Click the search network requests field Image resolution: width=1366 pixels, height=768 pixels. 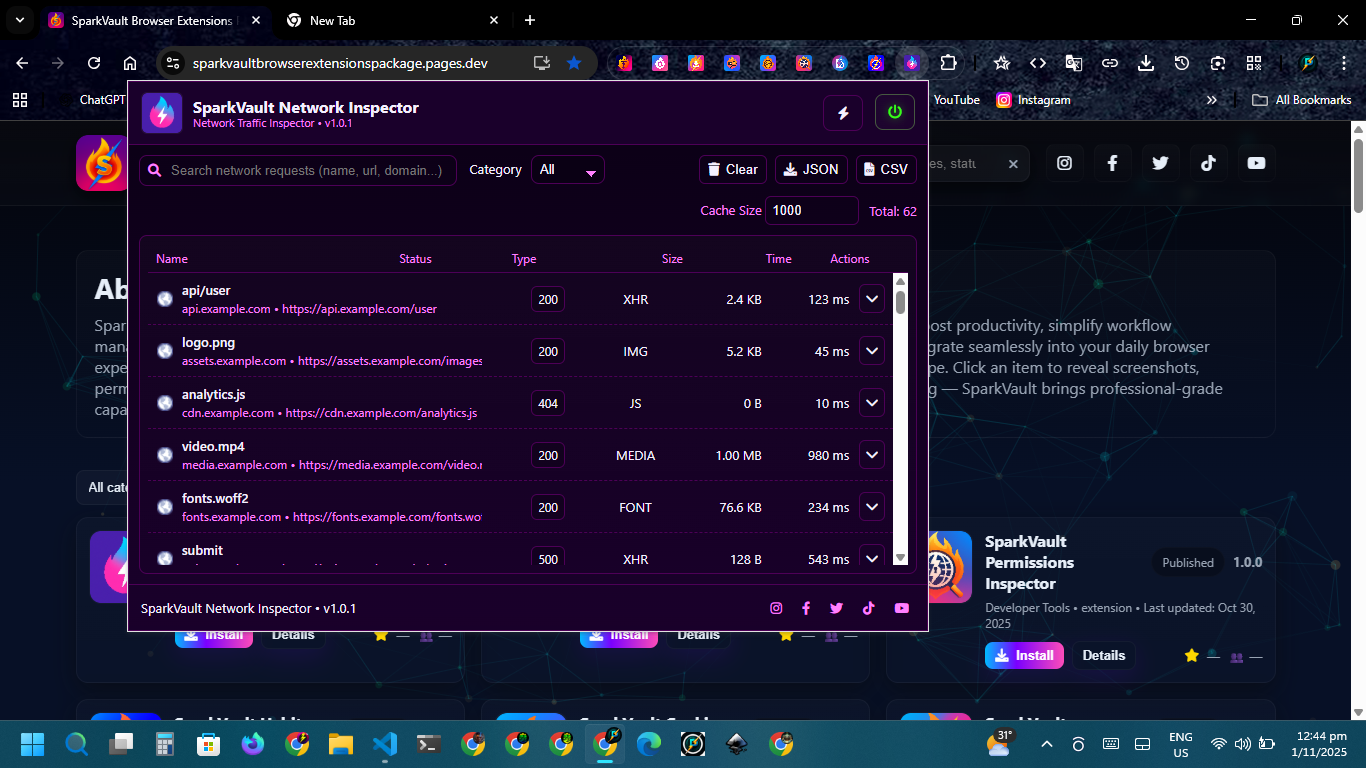305,171
